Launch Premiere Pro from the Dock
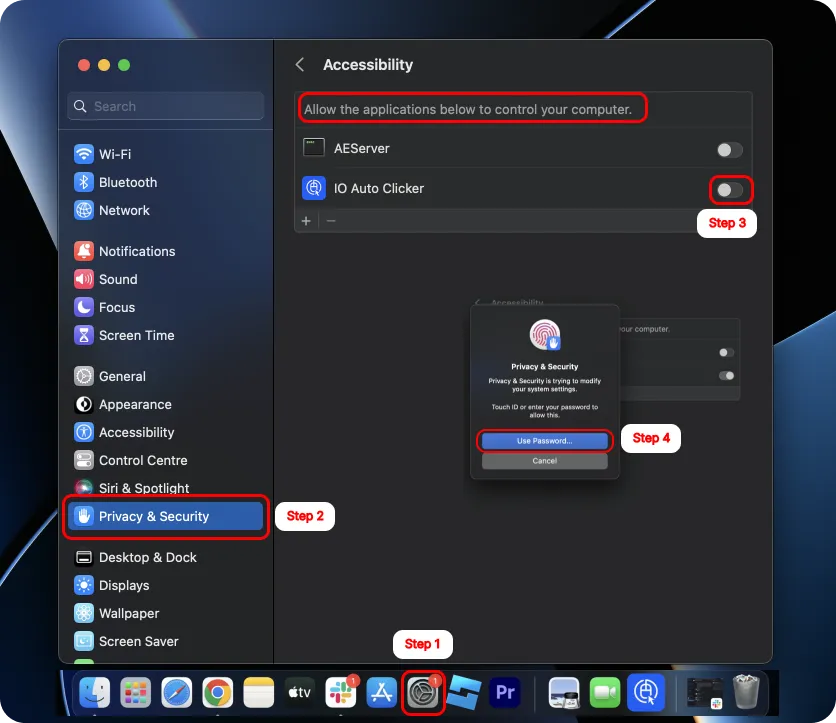Image resolution: width=836 pixels, height=723 pixels. (505, 692)
